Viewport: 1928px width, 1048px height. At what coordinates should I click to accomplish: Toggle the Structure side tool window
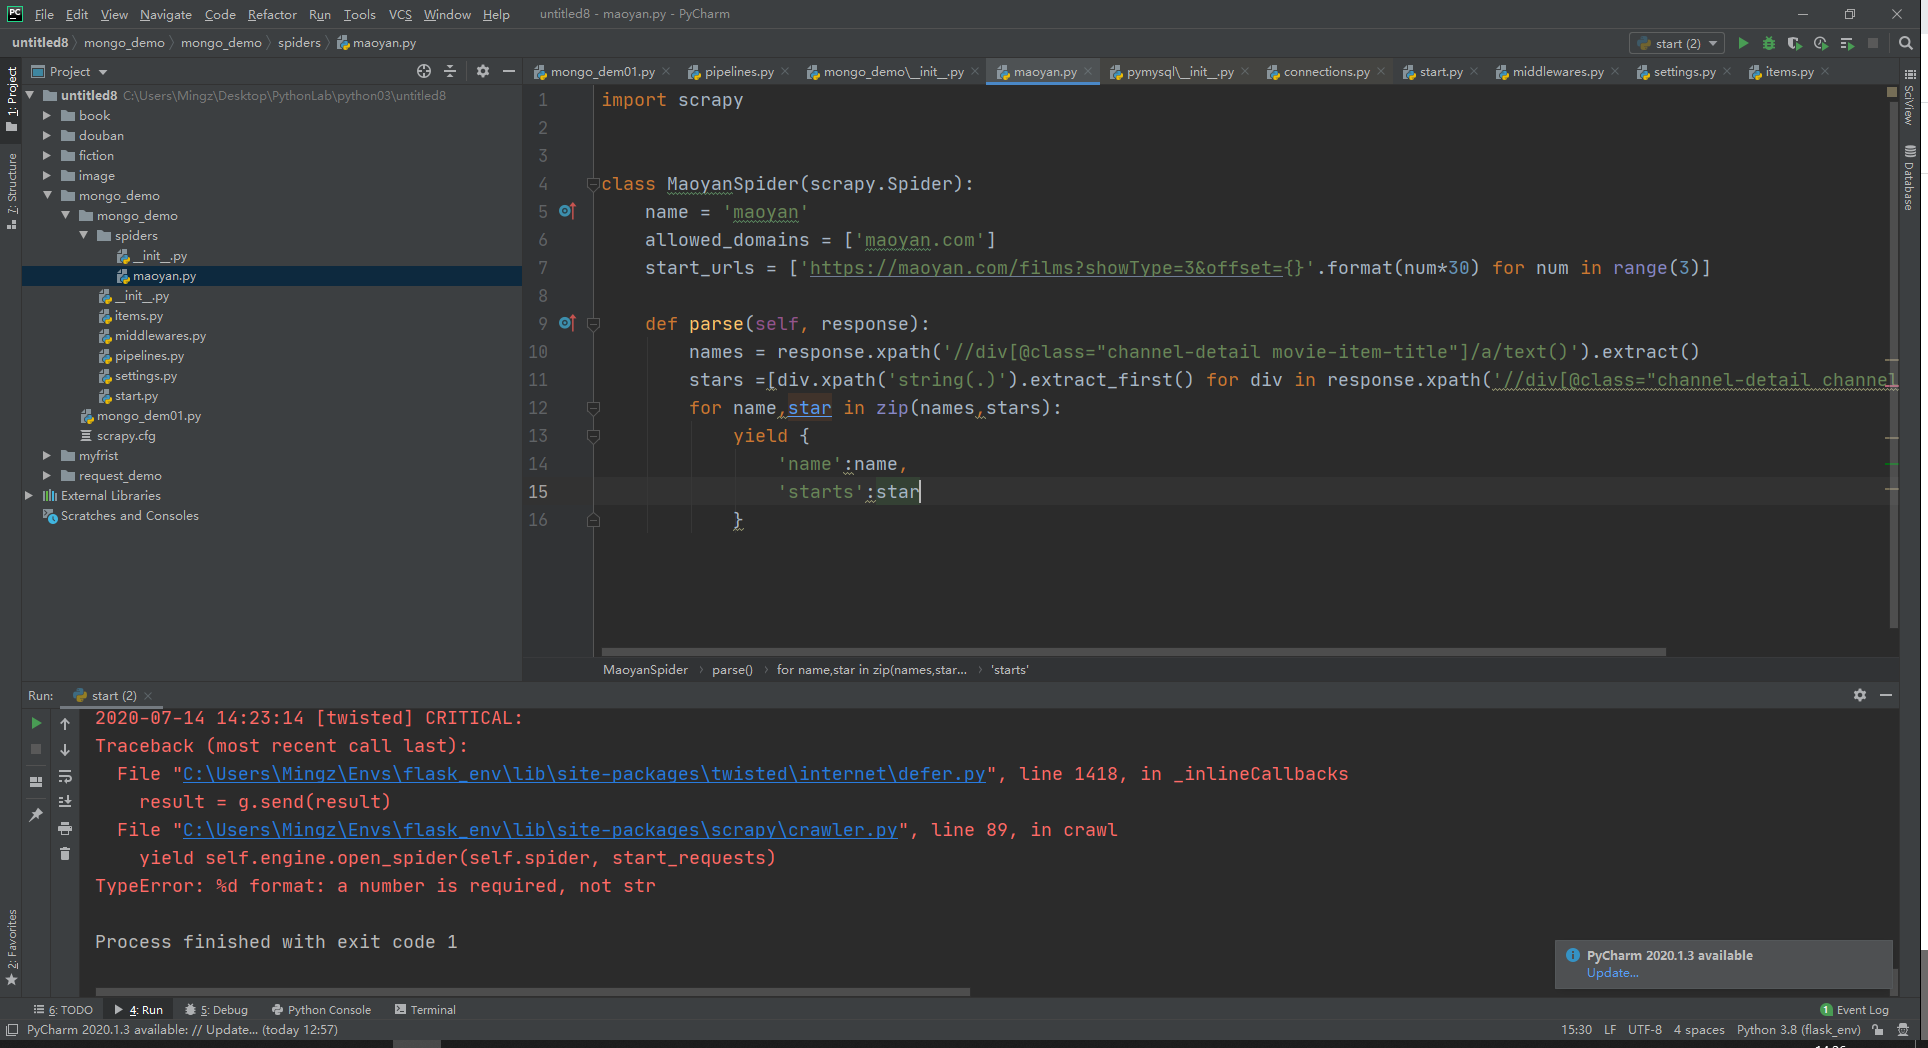pos(12,191)
